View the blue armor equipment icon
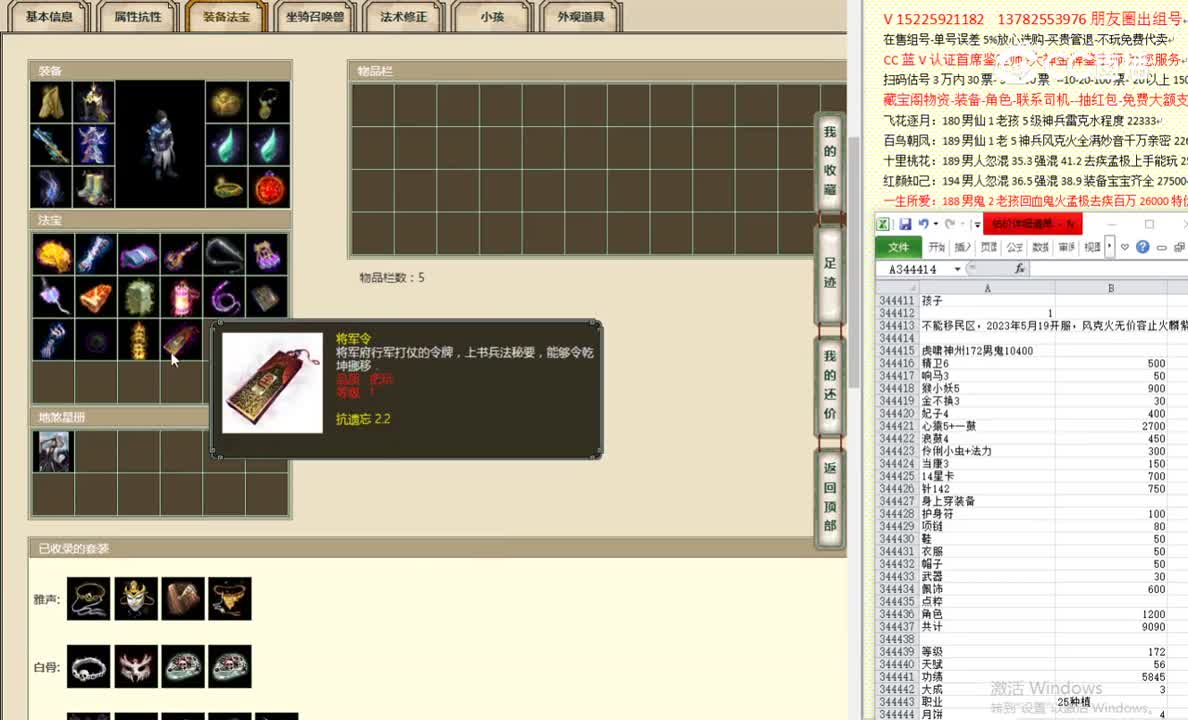1188x720 pixels. (94, 145)
